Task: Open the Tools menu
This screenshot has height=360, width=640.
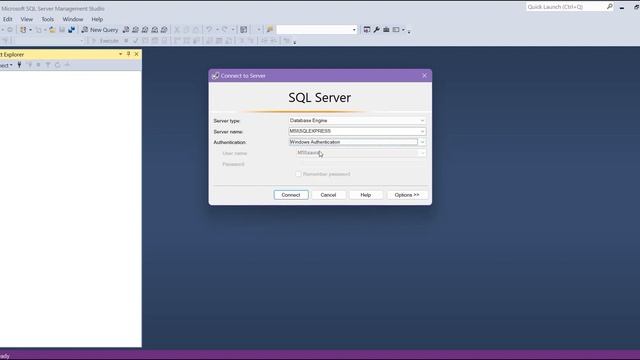Action: point(47,19)
